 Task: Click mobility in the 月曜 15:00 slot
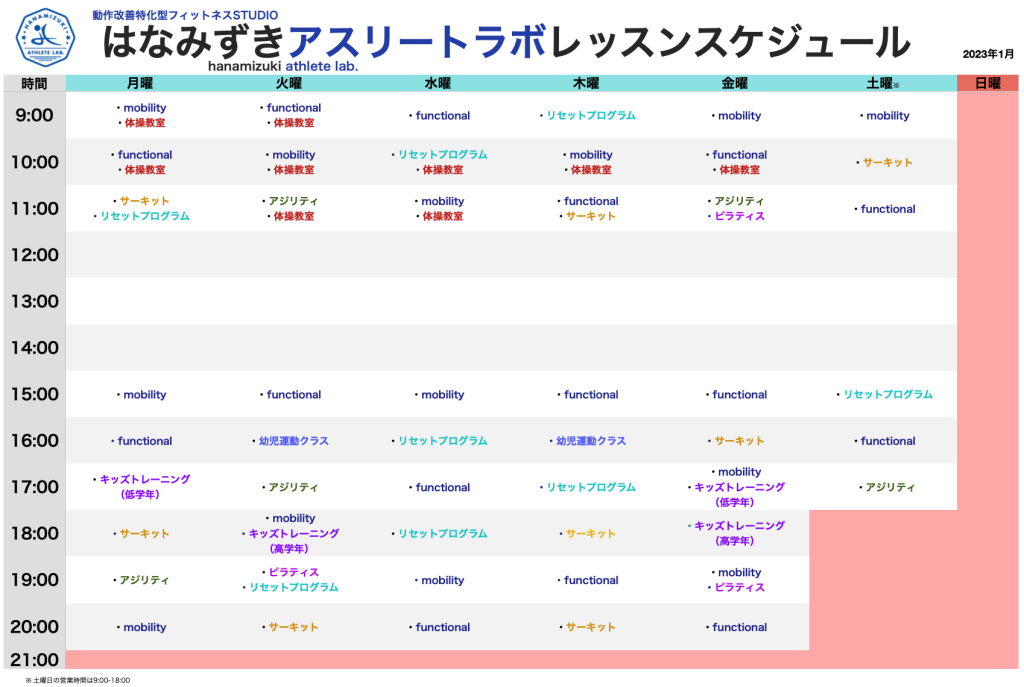tap(145, 394)
